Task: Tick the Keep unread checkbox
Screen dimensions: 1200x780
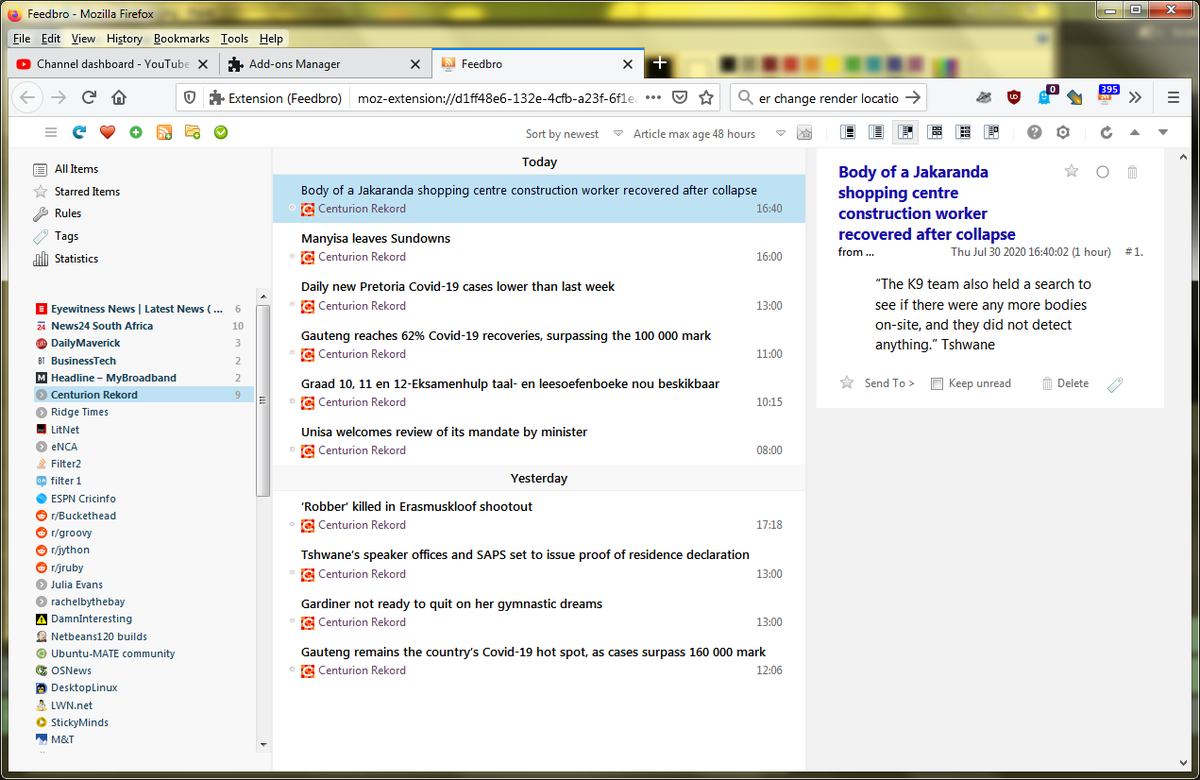Action: (x=937, y=384)
